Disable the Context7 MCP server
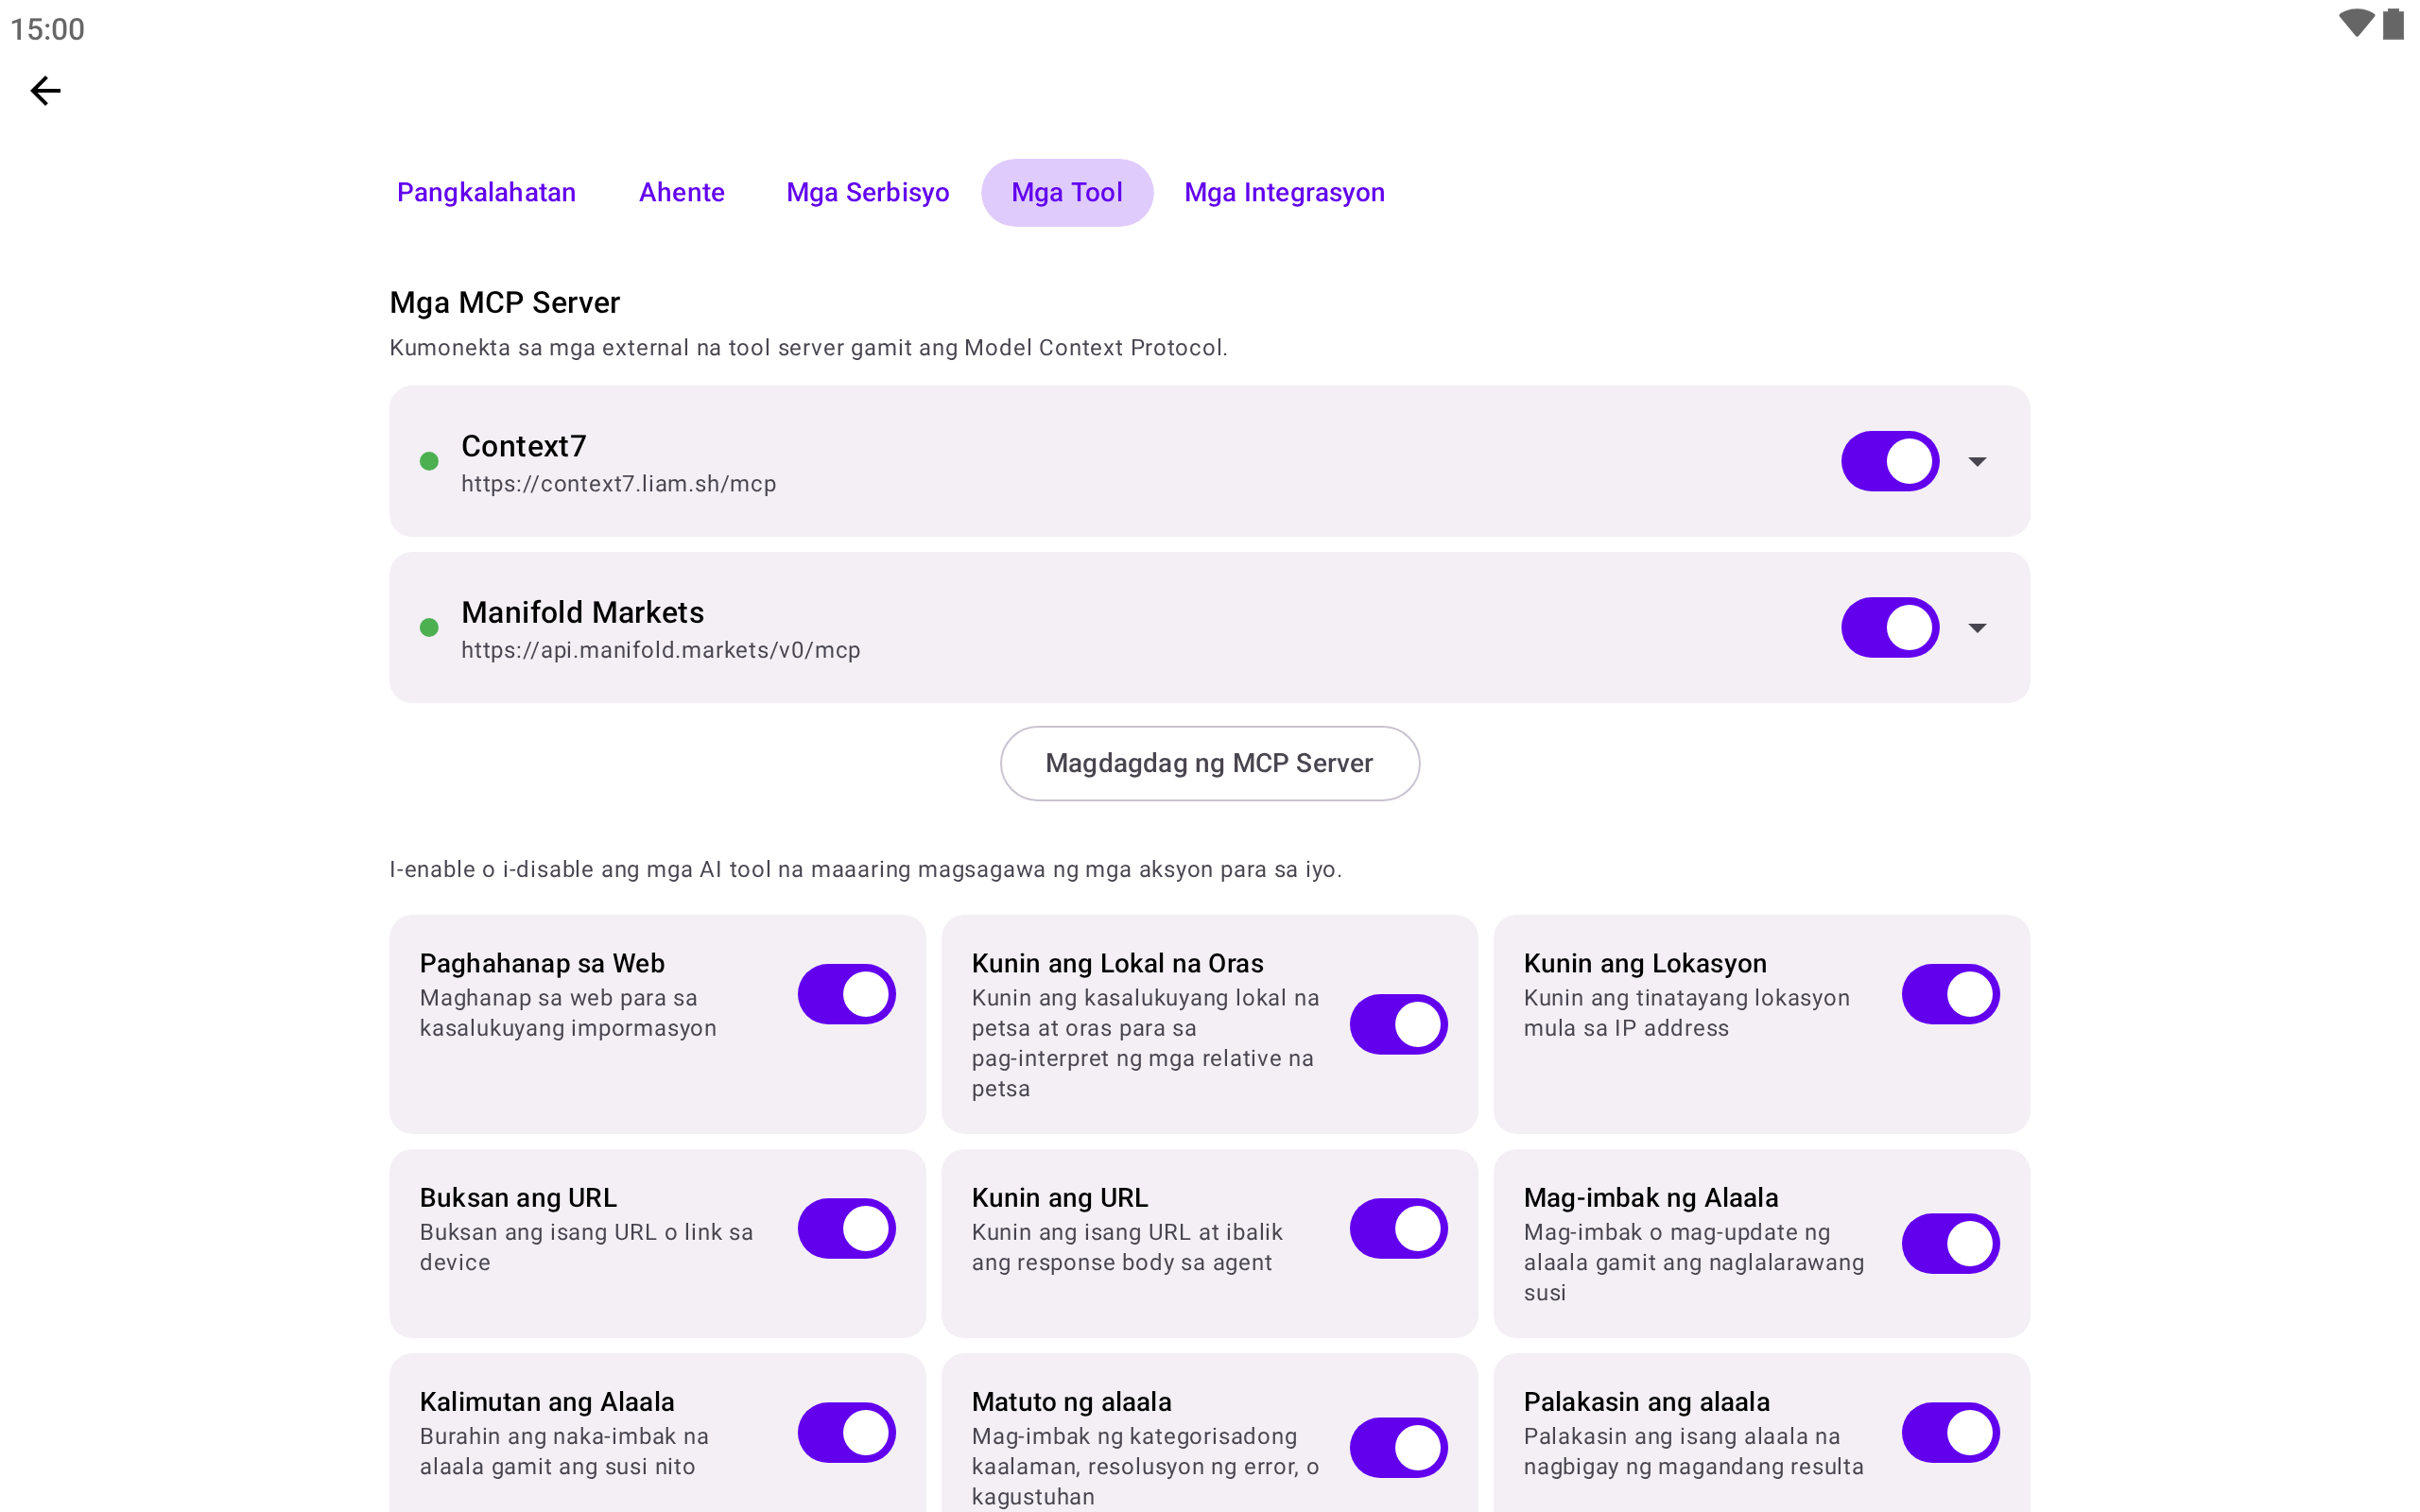The height and width of the screenshot is (1512, 2420). click(x=1890, y=461)
